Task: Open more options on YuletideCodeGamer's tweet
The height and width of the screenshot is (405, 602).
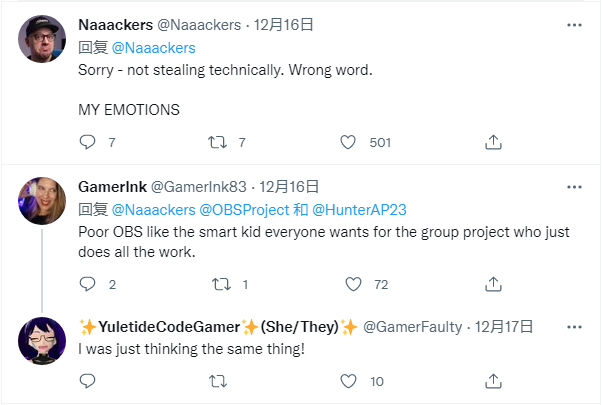Action: coord(574,326)
